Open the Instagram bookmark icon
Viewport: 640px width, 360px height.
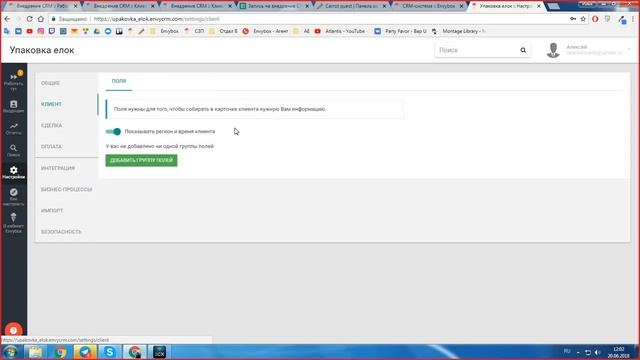[41, 31]
